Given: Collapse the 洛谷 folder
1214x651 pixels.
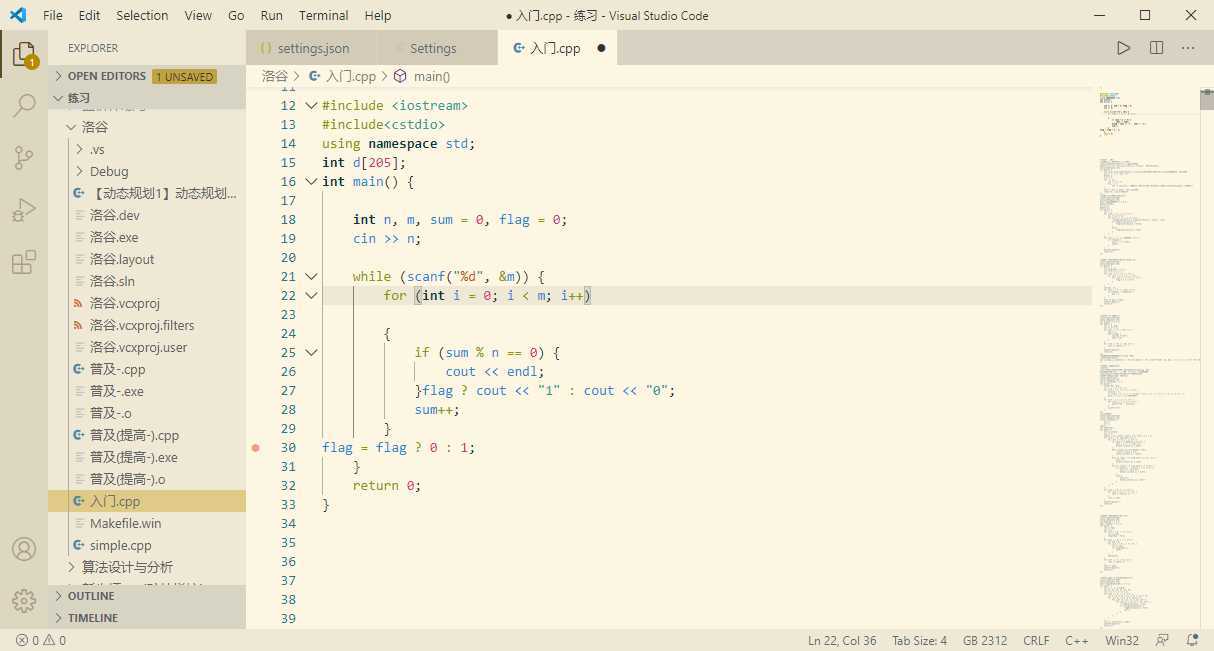Looking at the screenshot, I should (146, 127).
